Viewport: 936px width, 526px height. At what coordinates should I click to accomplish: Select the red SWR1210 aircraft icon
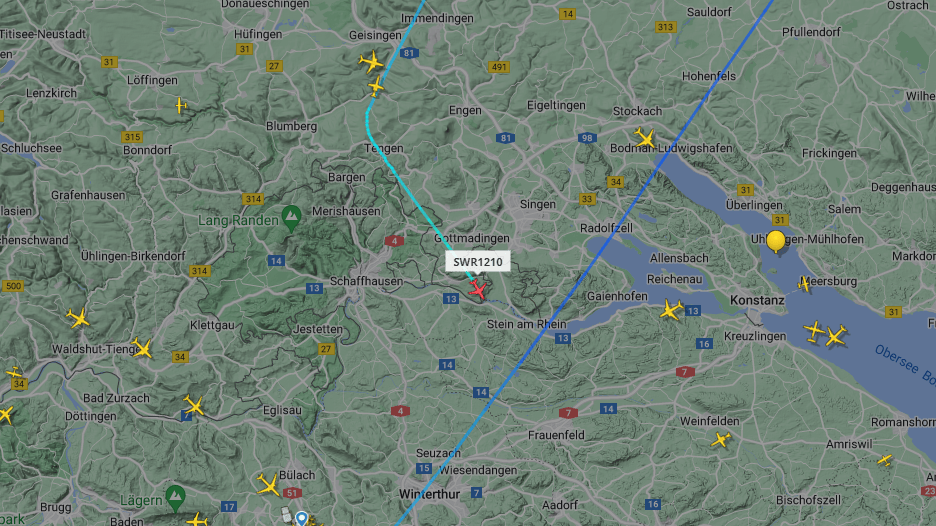pyautogui.click(x=478, y=290)
